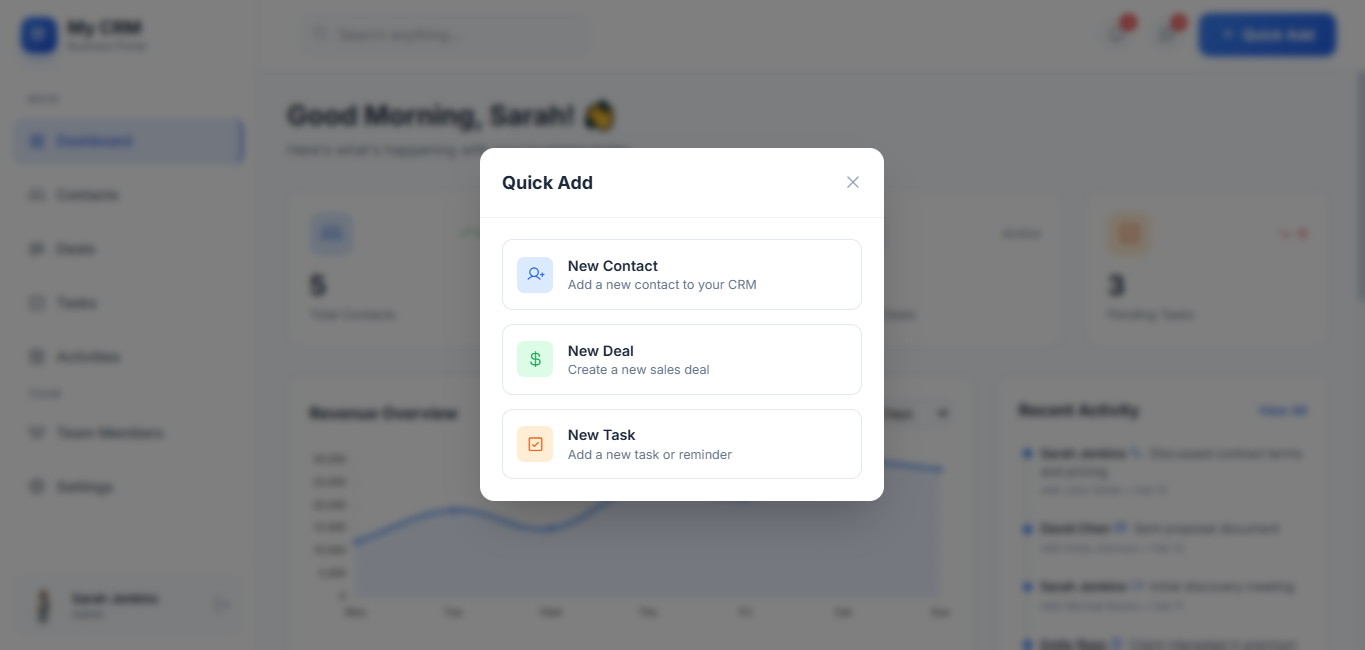Select the Pending Tasks stat card
Screen dimensions: 1365x650
pos(1207,270)
